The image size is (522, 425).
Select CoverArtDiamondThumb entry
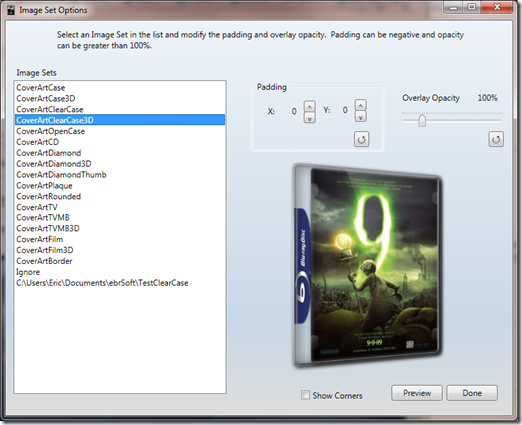pos(120,175)
